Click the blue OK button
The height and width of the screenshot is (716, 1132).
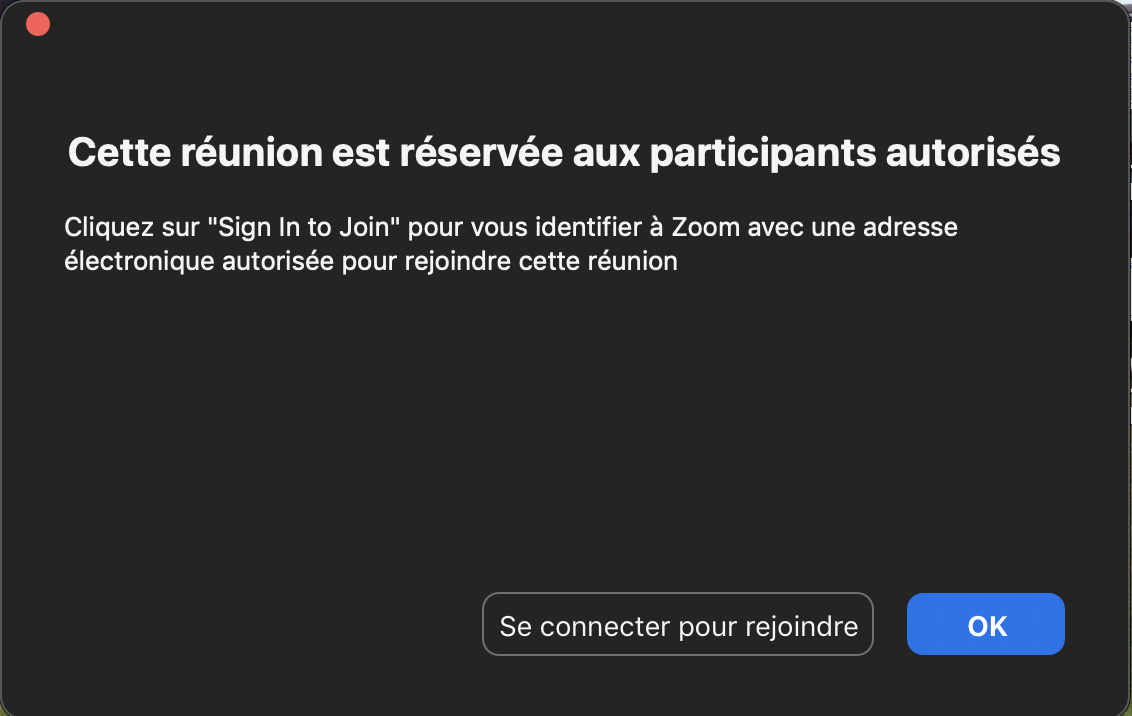[x=985, y=625]
